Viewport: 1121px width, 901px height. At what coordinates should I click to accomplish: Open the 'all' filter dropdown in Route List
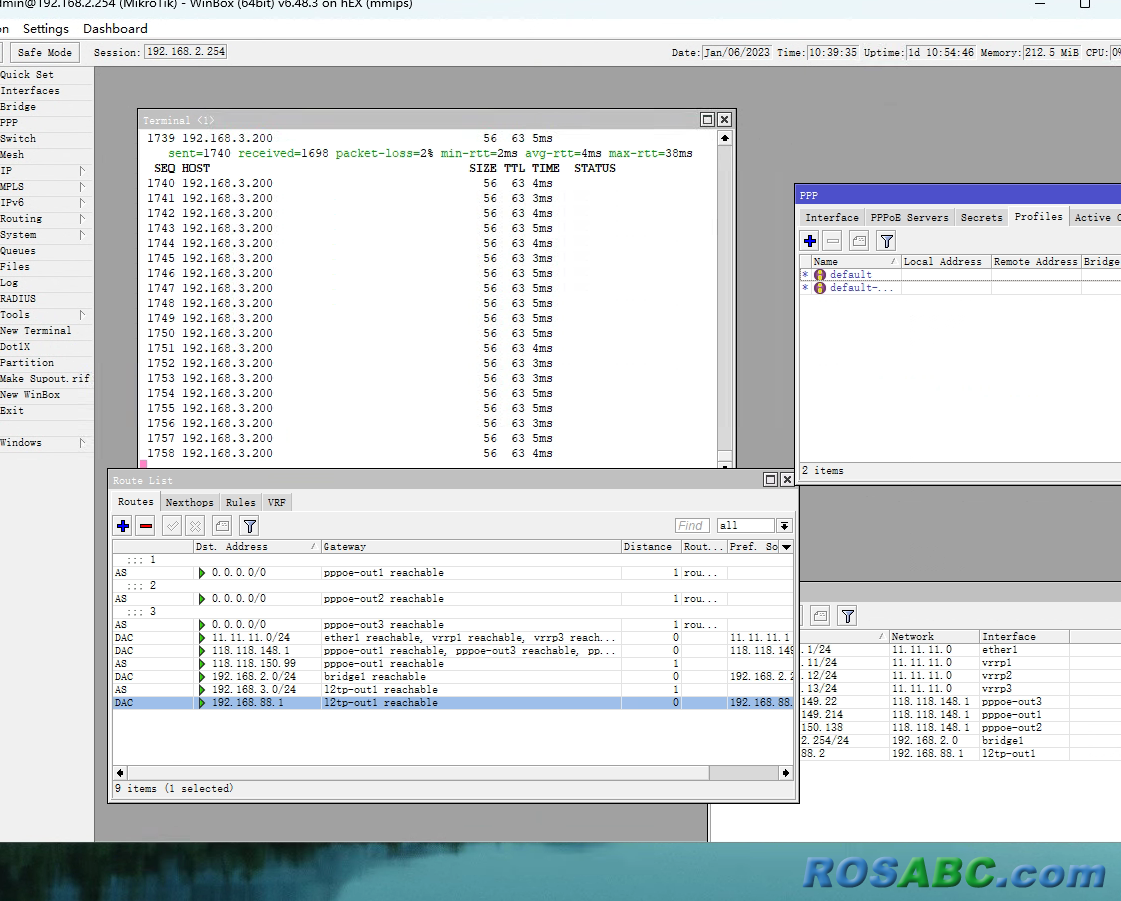[x=784, y=526]
